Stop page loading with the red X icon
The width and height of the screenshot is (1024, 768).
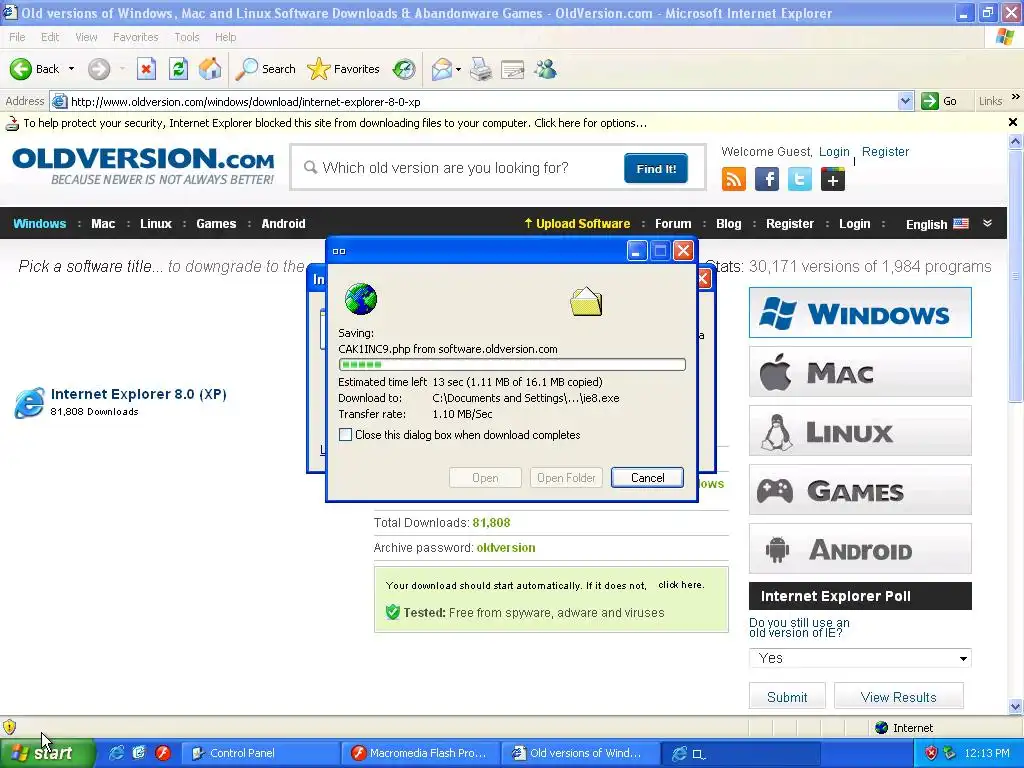click(146, 69)
